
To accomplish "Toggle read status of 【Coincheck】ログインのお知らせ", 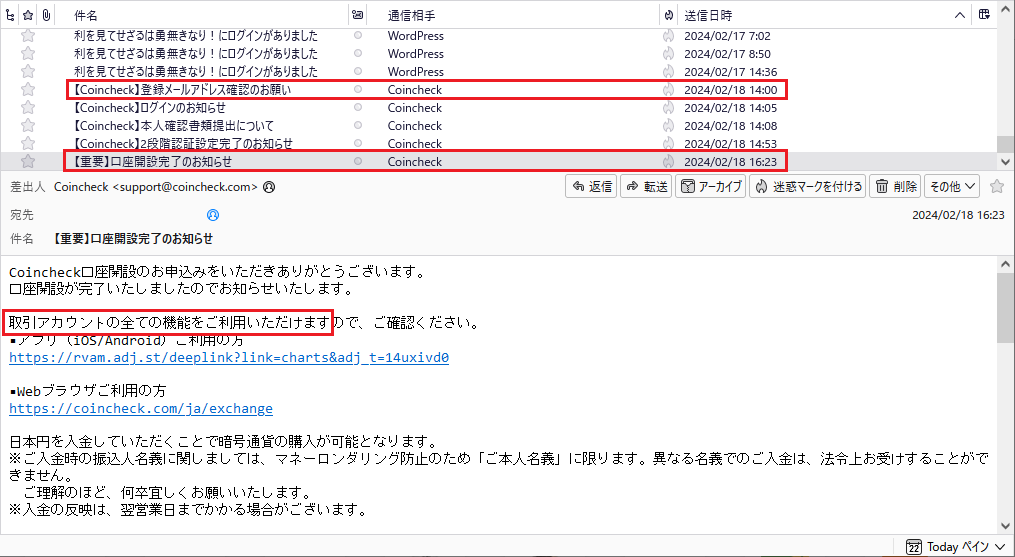I will tap(358, 108).
